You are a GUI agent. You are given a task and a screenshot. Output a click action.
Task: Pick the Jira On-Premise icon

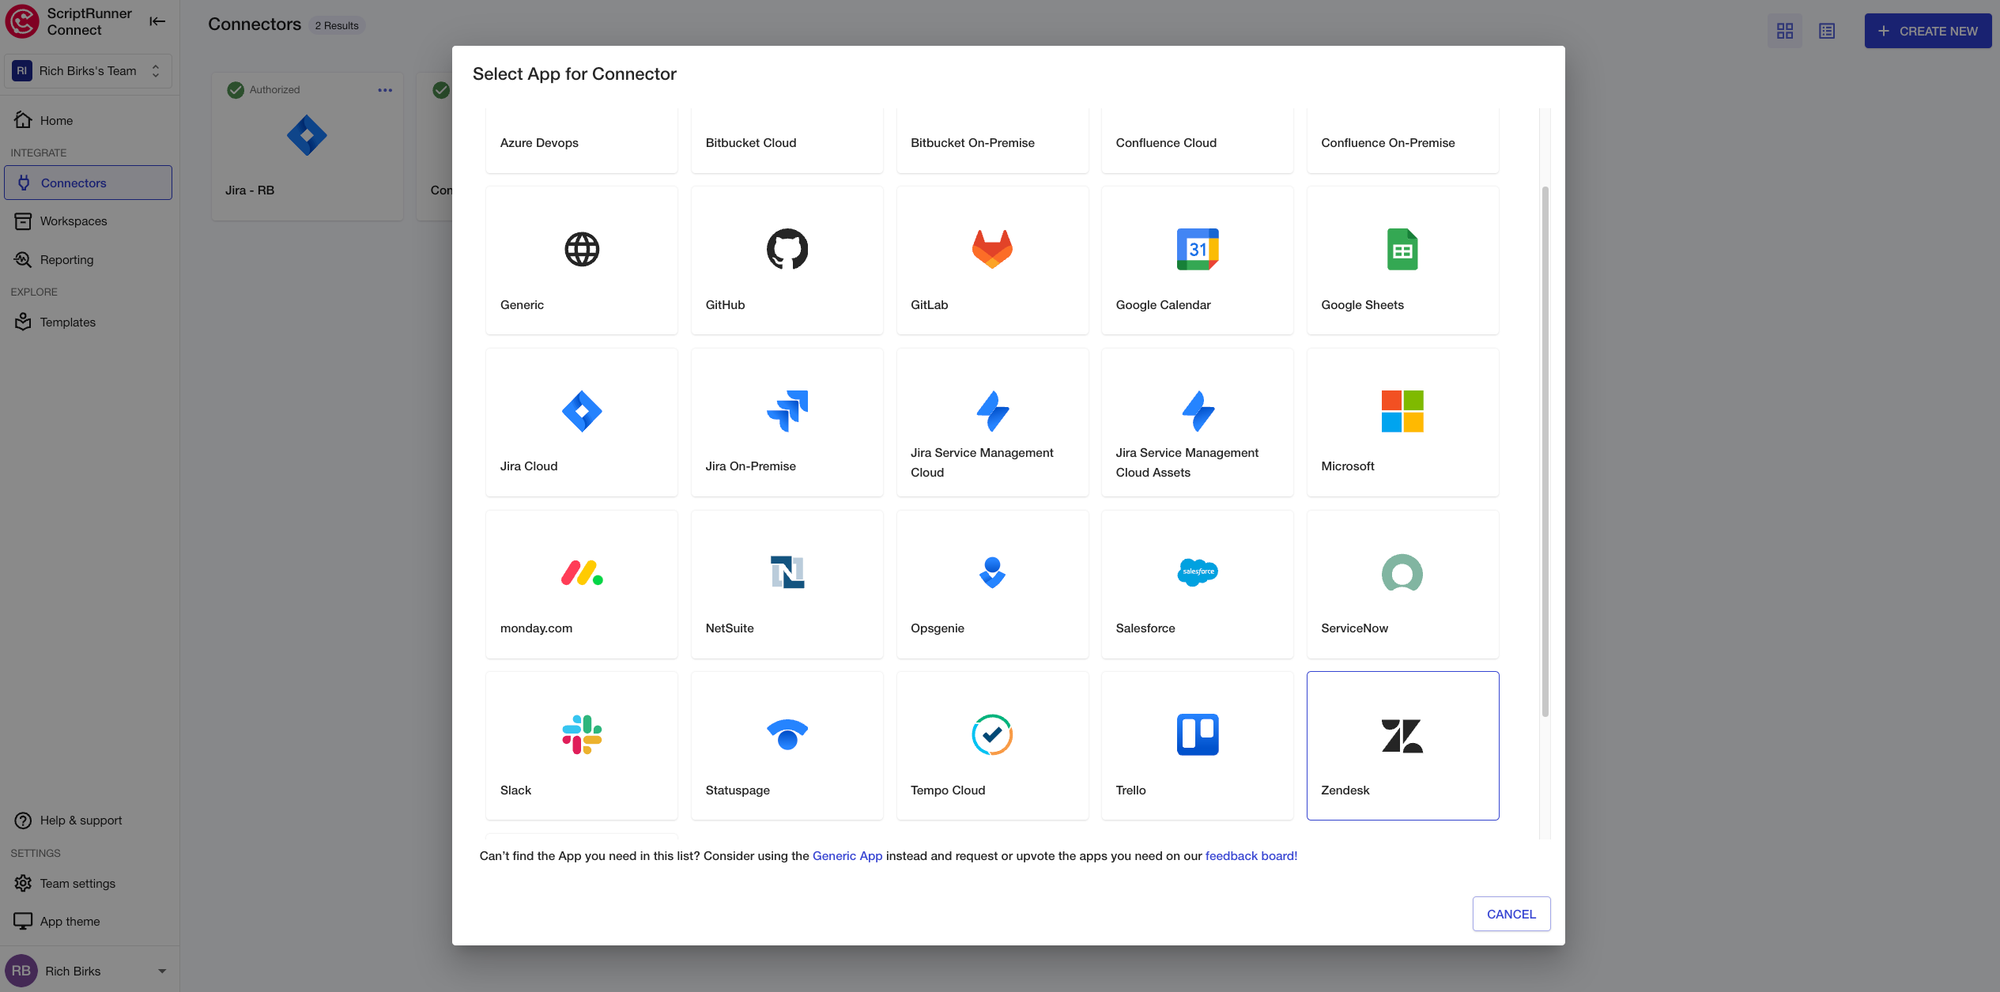pyautogui.click(x=787, y=411)
